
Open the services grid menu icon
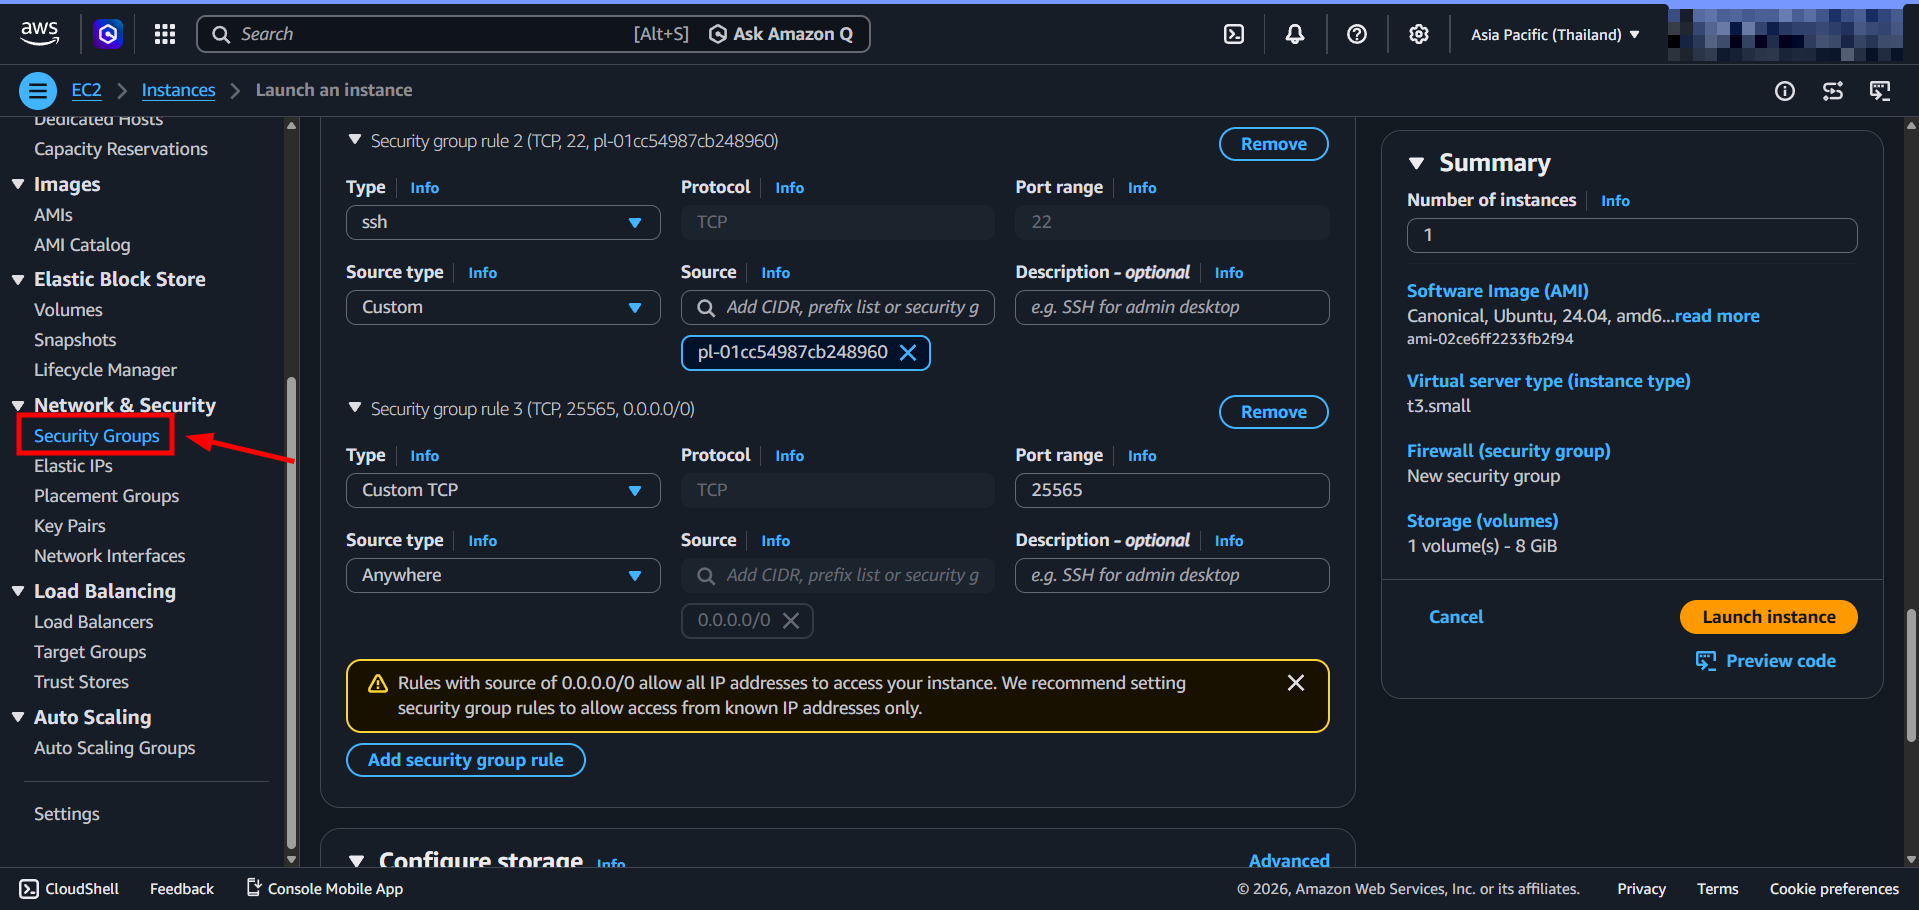[x=165, y=34]
